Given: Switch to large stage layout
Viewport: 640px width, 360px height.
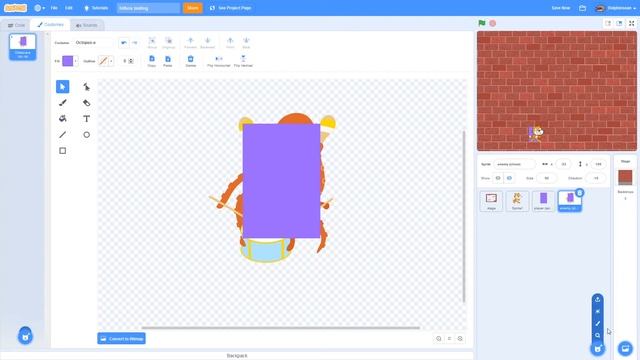Looking at the screenshot, I should pyautogui.click(x=620, y=23).
